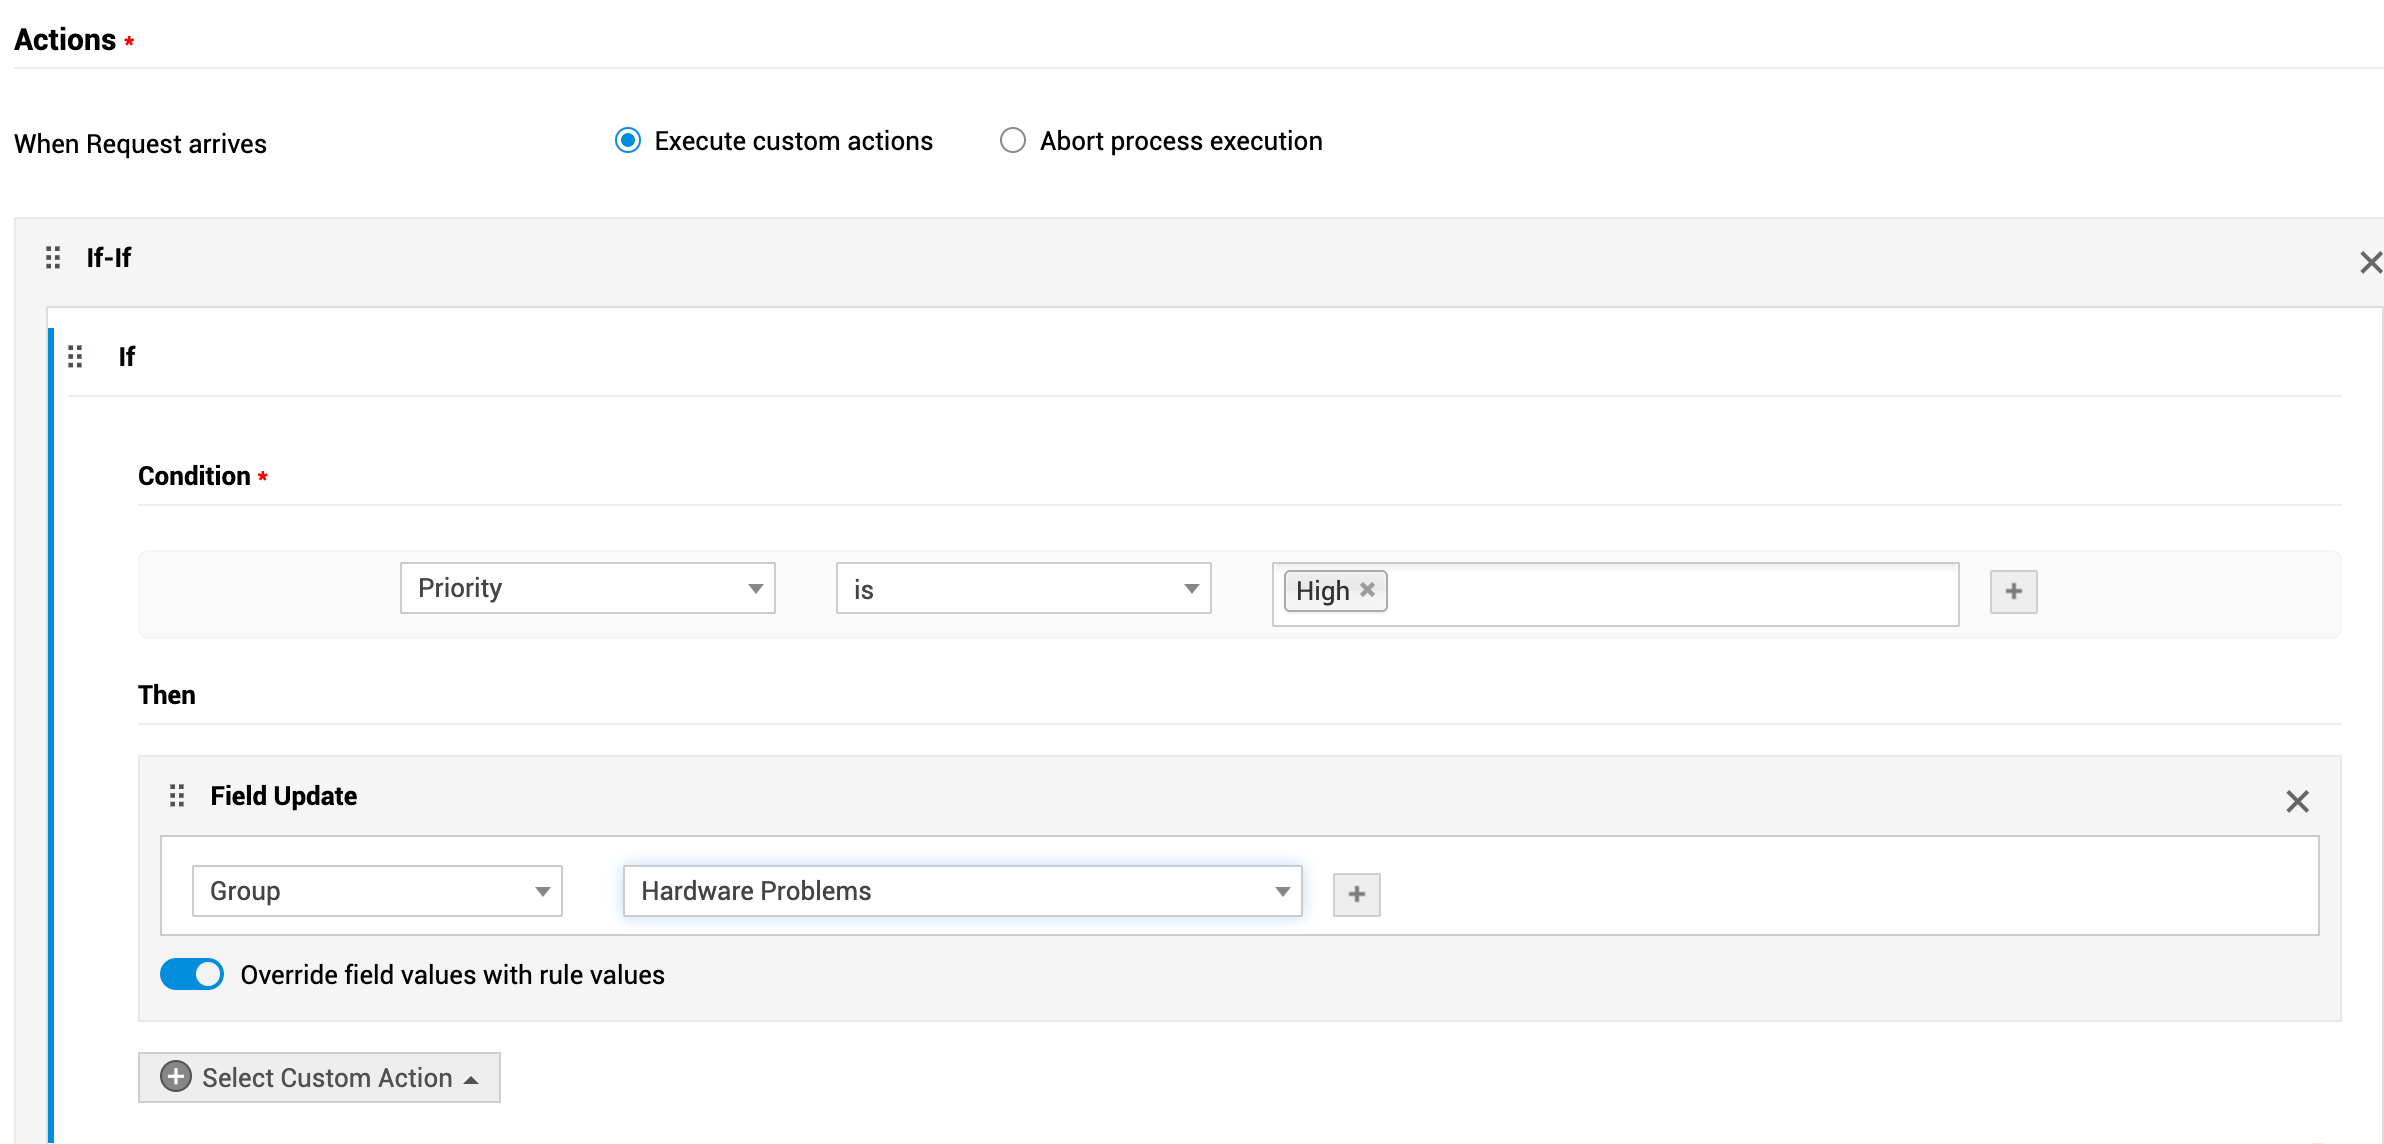Click the If-If block drag handle
The height and width of the screenshot is (1144, 2384).
[53, 258]
